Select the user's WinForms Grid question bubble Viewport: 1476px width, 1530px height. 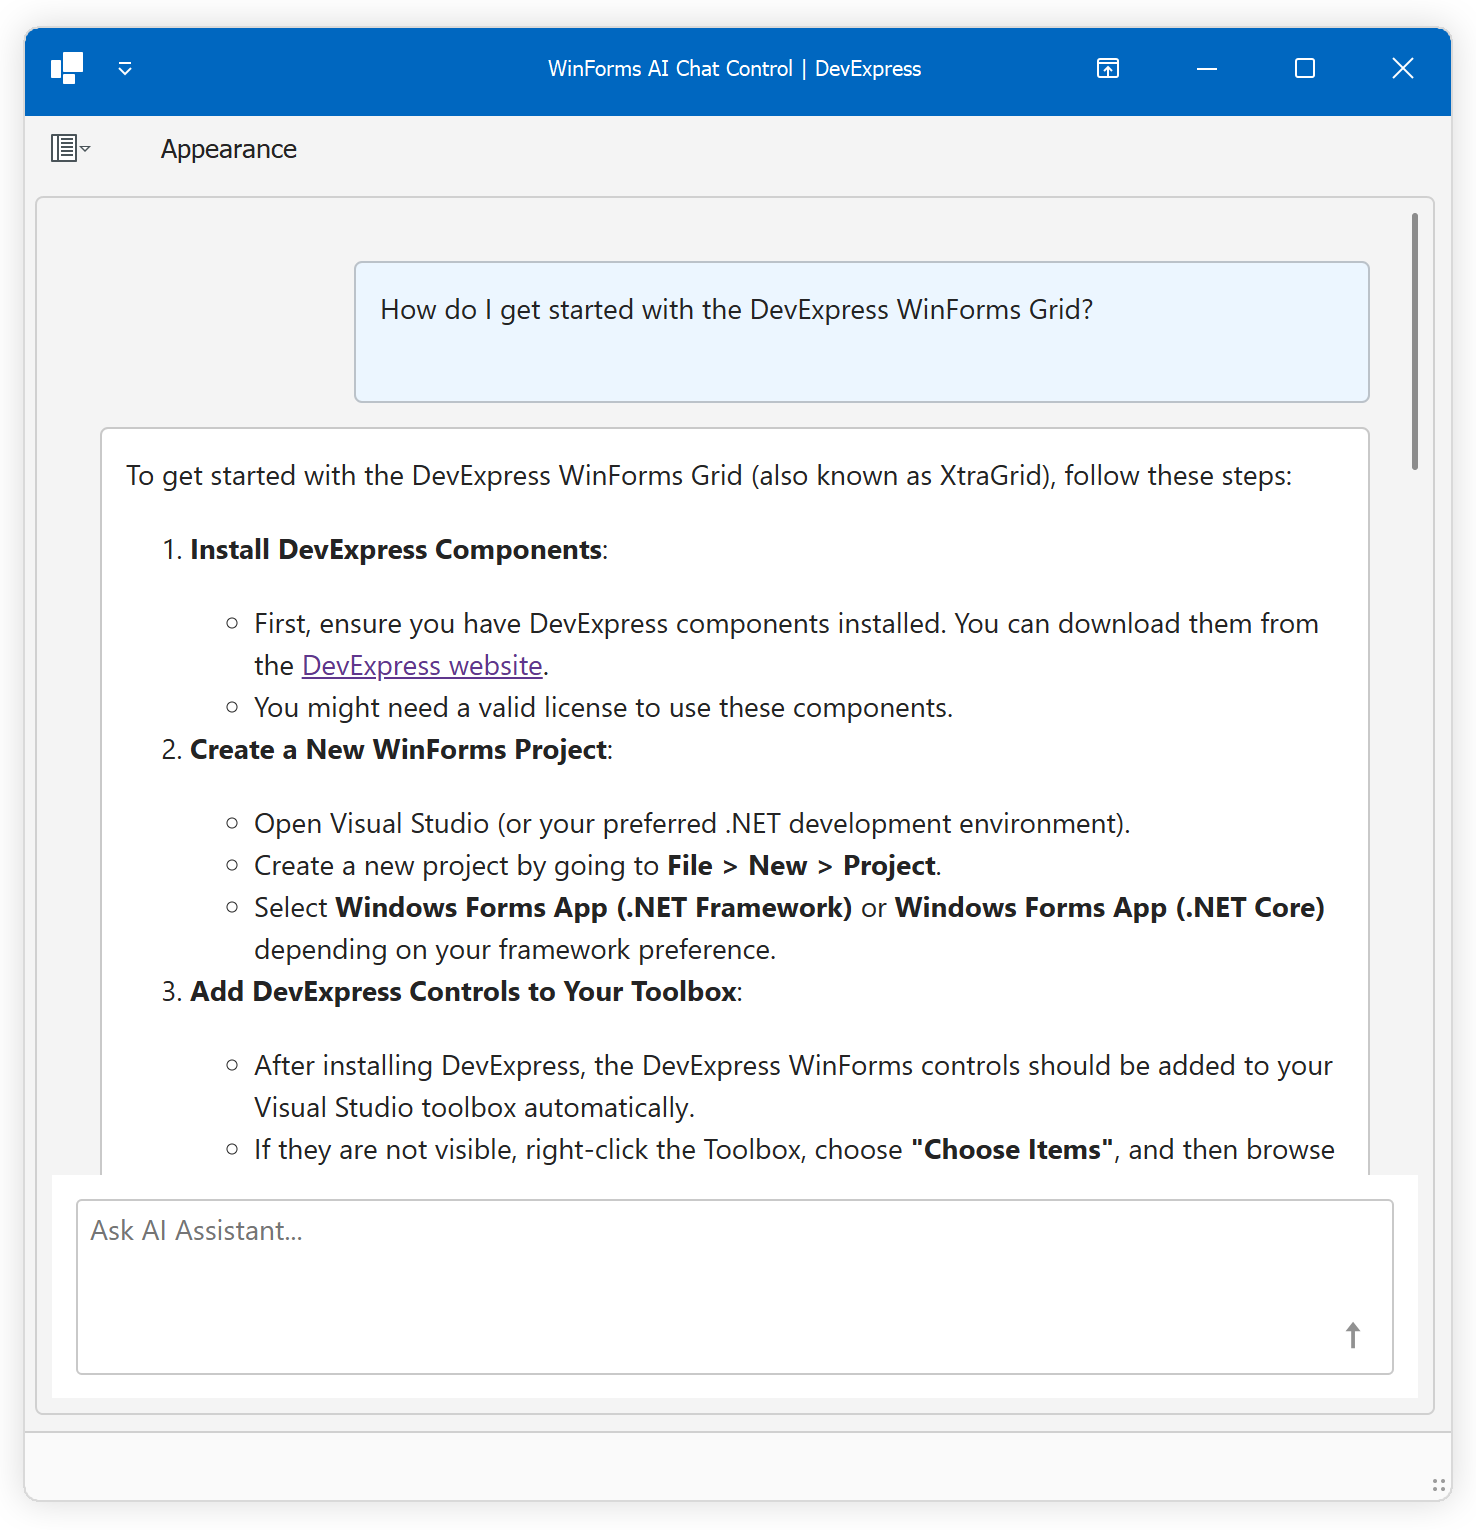pyautogui.click(x=861, y=332)
